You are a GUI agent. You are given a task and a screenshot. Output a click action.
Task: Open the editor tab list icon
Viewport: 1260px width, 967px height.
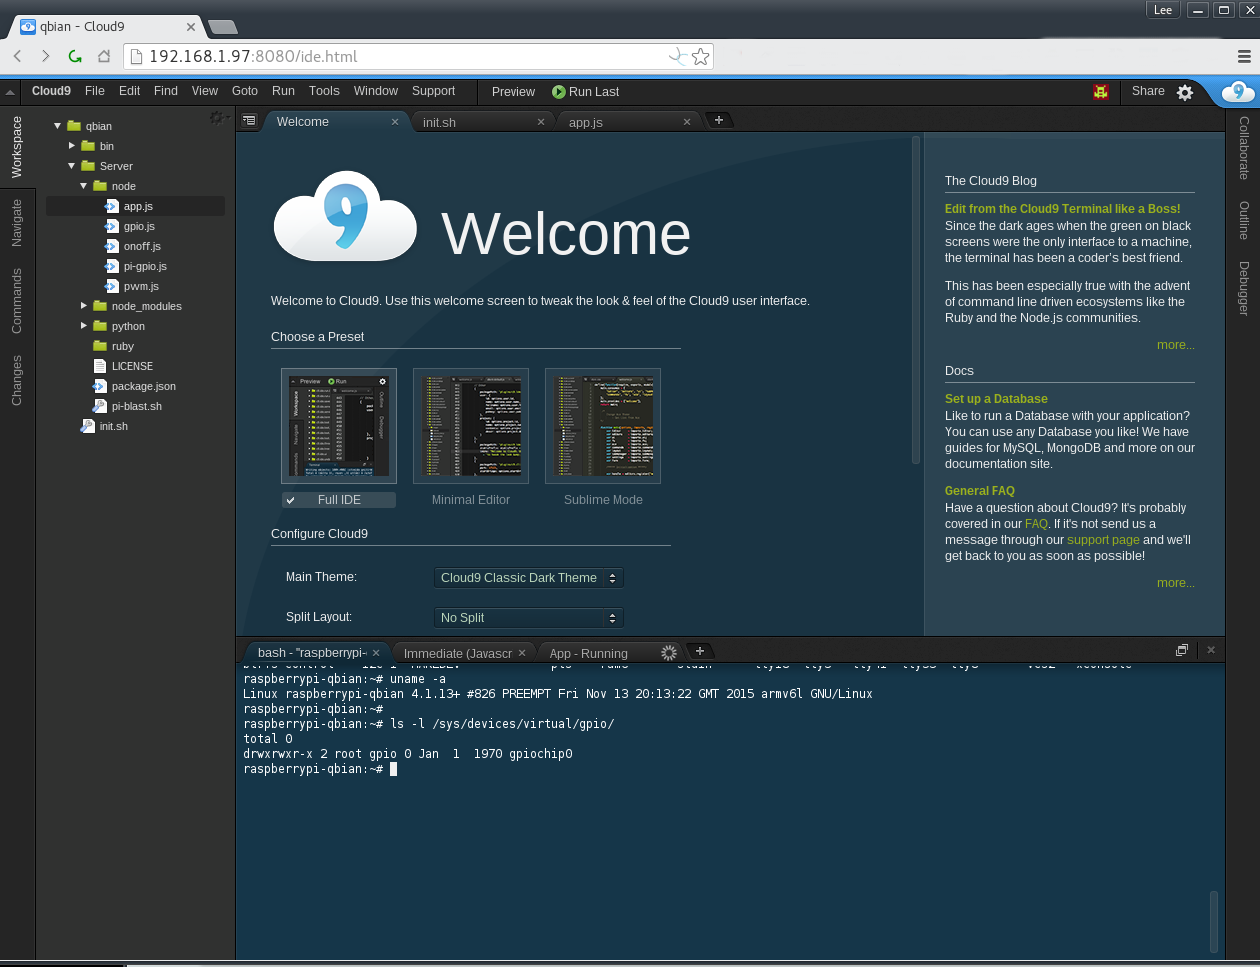(249, 121)
